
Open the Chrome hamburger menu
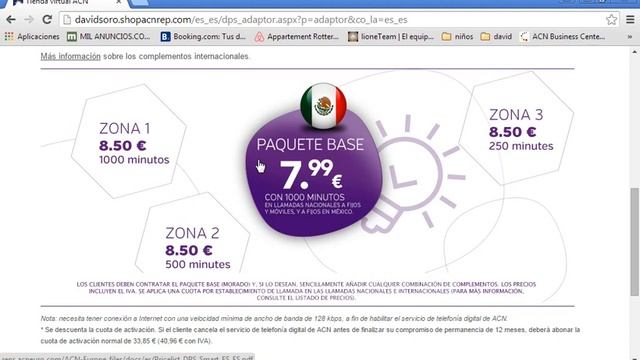point(630,19)
